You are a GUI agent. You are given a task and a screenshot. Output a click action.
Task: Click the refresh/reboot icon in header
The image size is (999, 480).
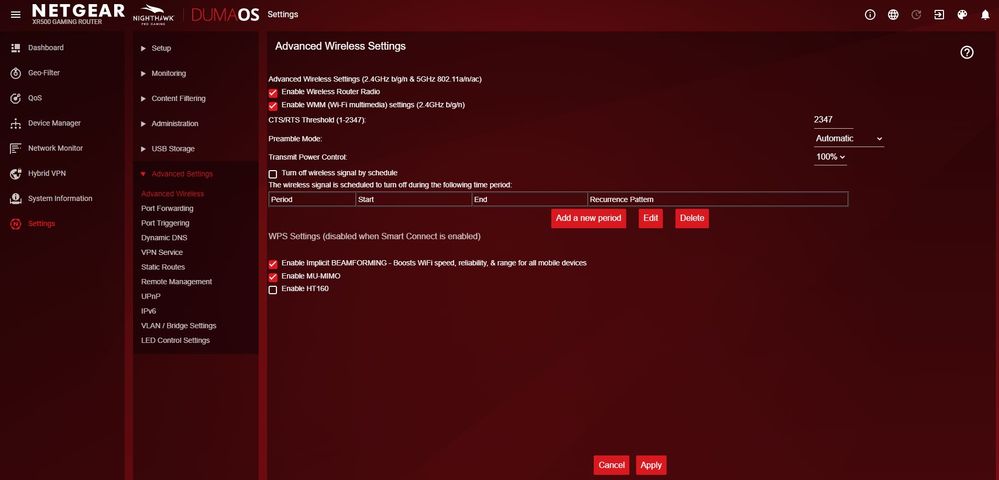[916, 15]
